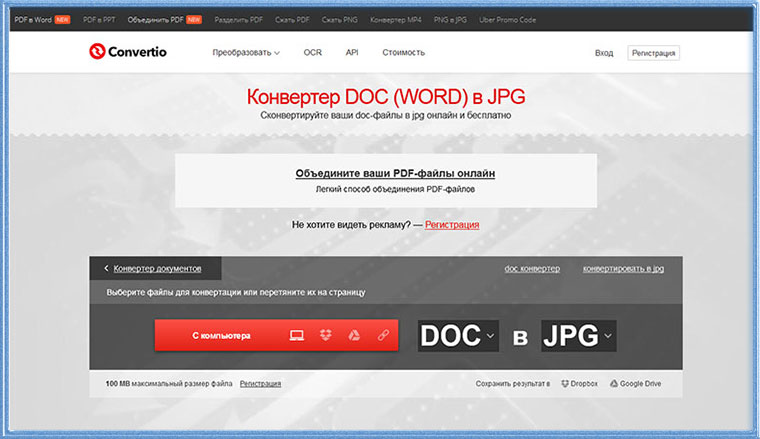Click the Вход login link
The height and width of the screenshot is (439, 760).
(x=604, y=53)
